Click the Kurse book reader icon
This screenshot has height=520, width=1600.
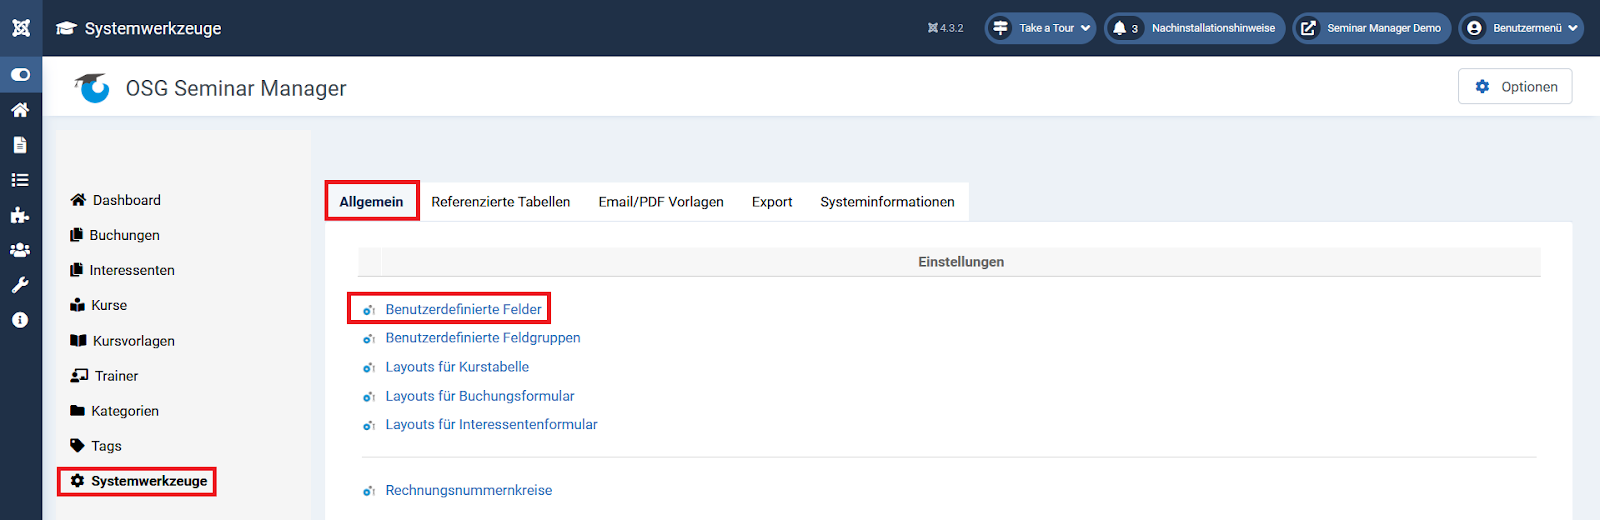[x=77, y=305]
